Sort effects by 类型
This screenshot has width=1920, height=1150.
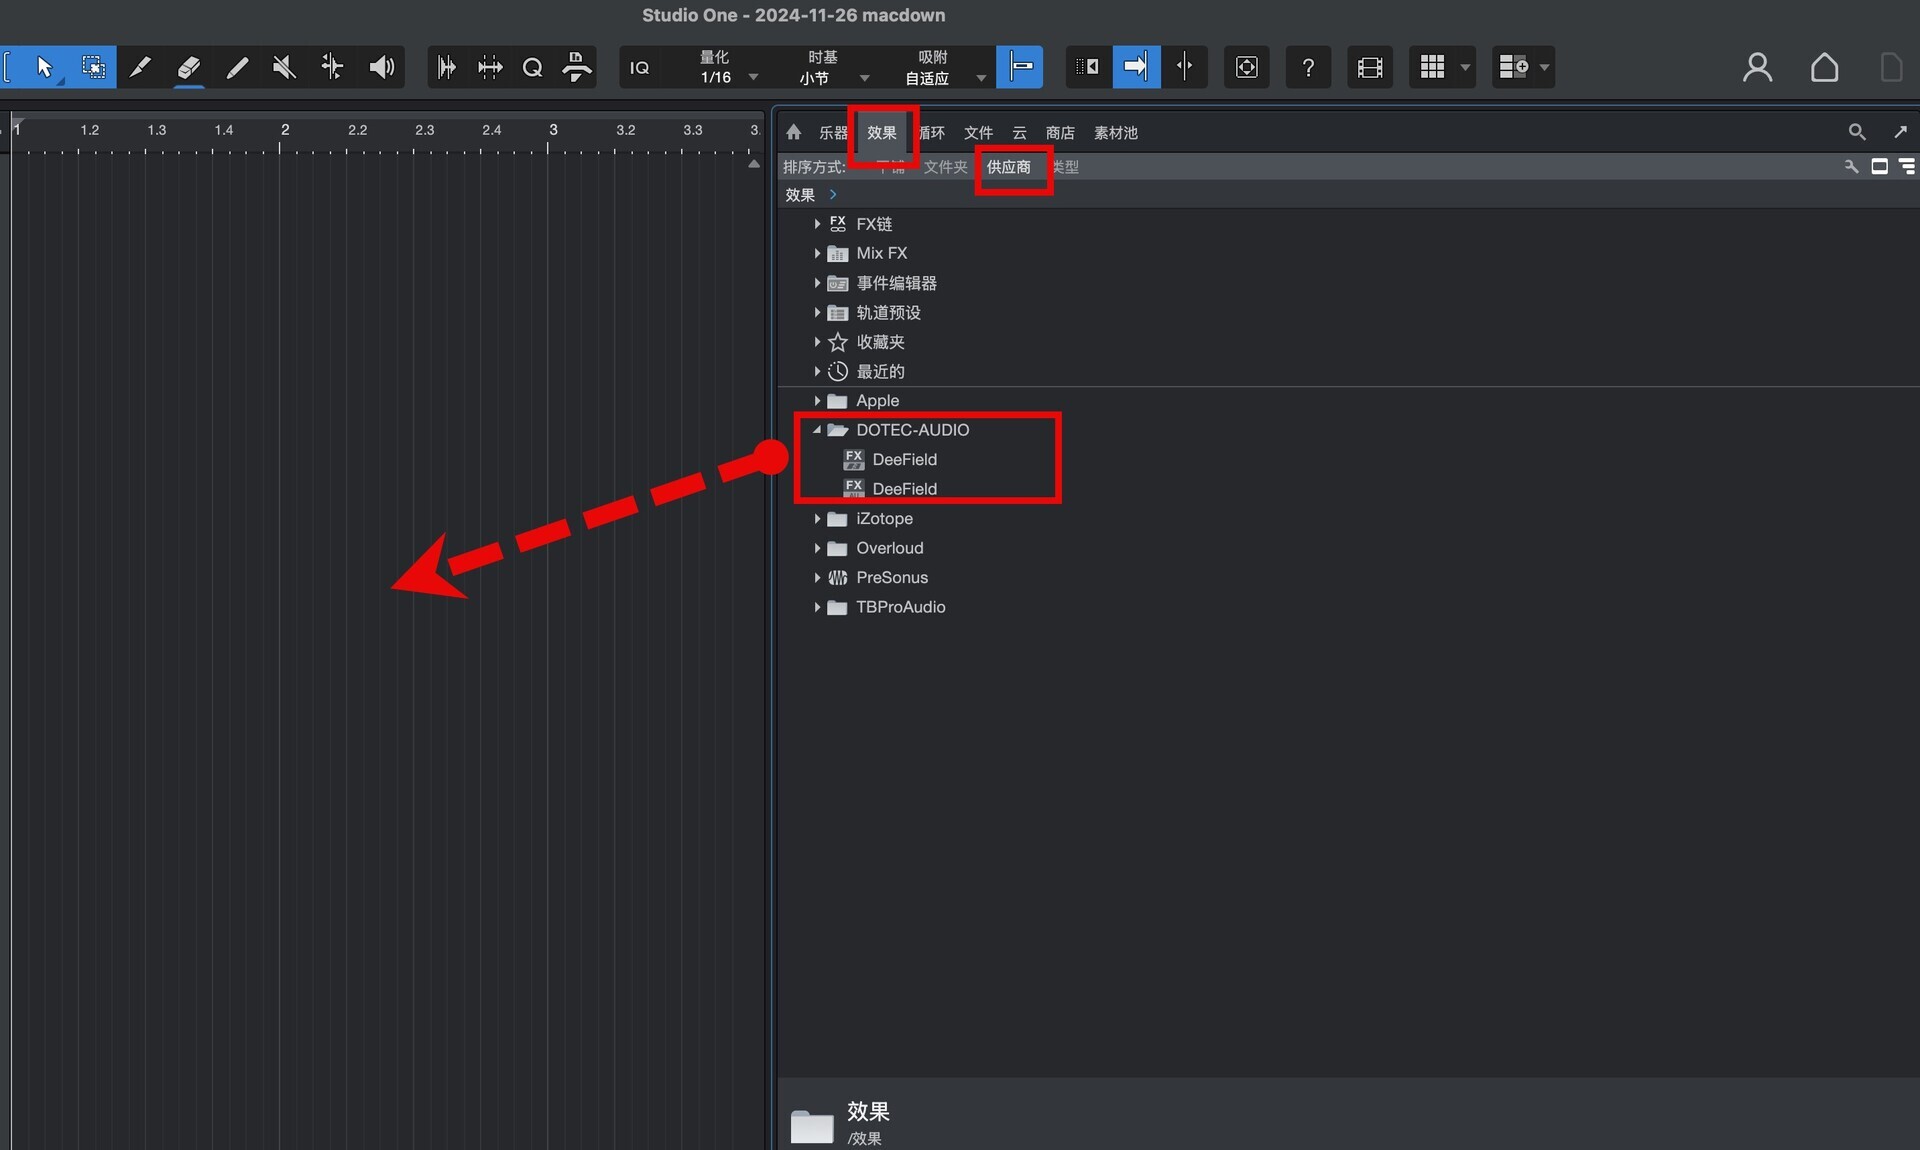pos(1064,167)
